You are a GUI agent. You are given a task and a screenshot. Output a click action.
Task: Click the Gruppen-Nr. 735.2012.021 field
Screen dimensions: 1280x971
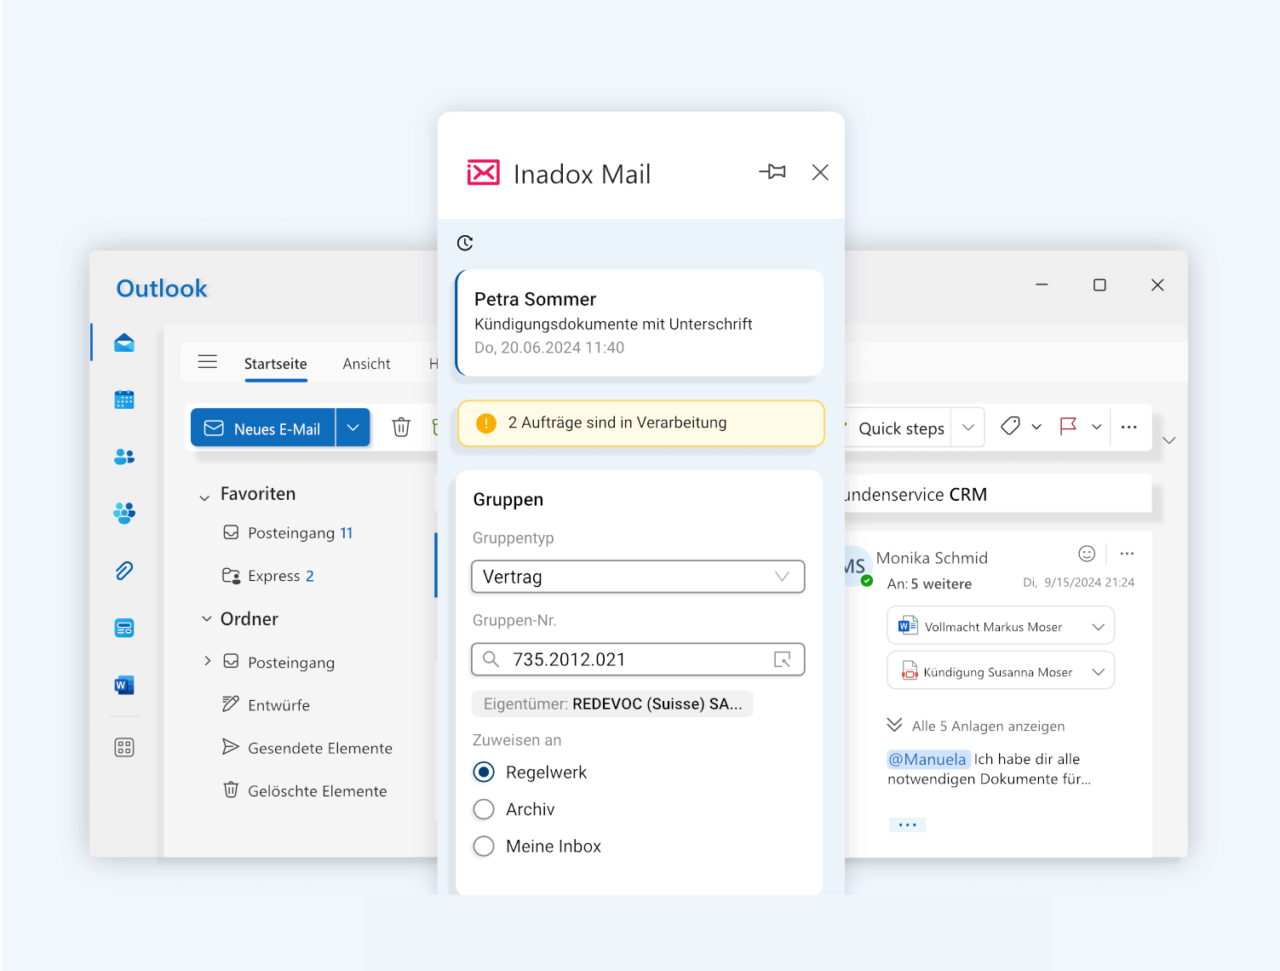638,659
